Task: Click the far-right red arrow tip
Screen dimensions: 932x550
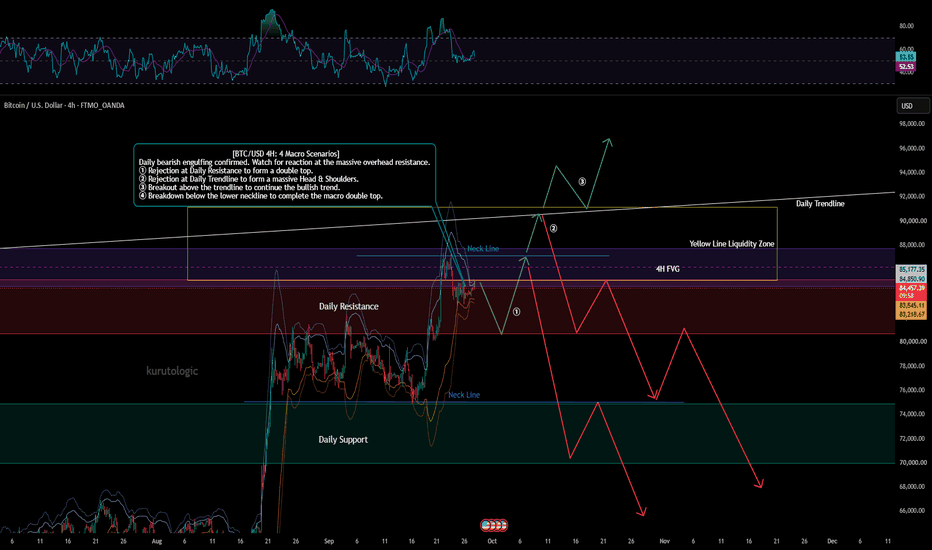Action: (760, 485)
